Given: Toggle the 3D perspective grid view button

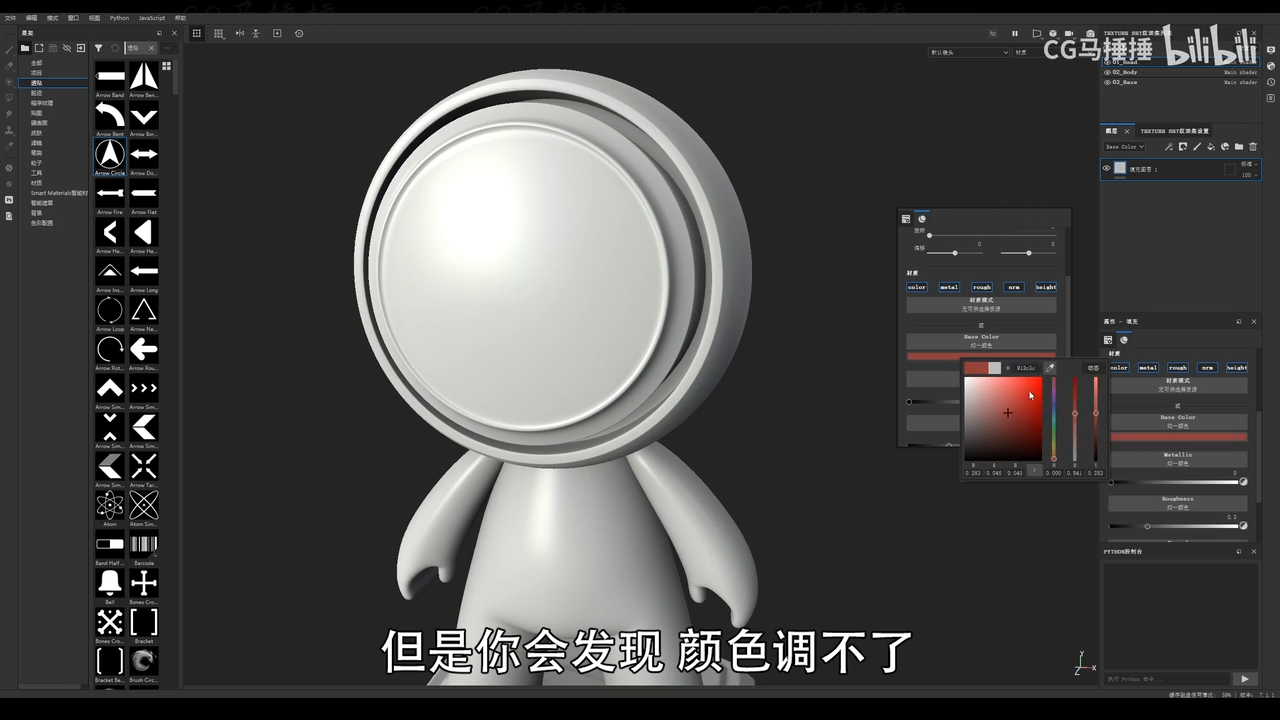Looking at the screenshot, I should [197, 33].
